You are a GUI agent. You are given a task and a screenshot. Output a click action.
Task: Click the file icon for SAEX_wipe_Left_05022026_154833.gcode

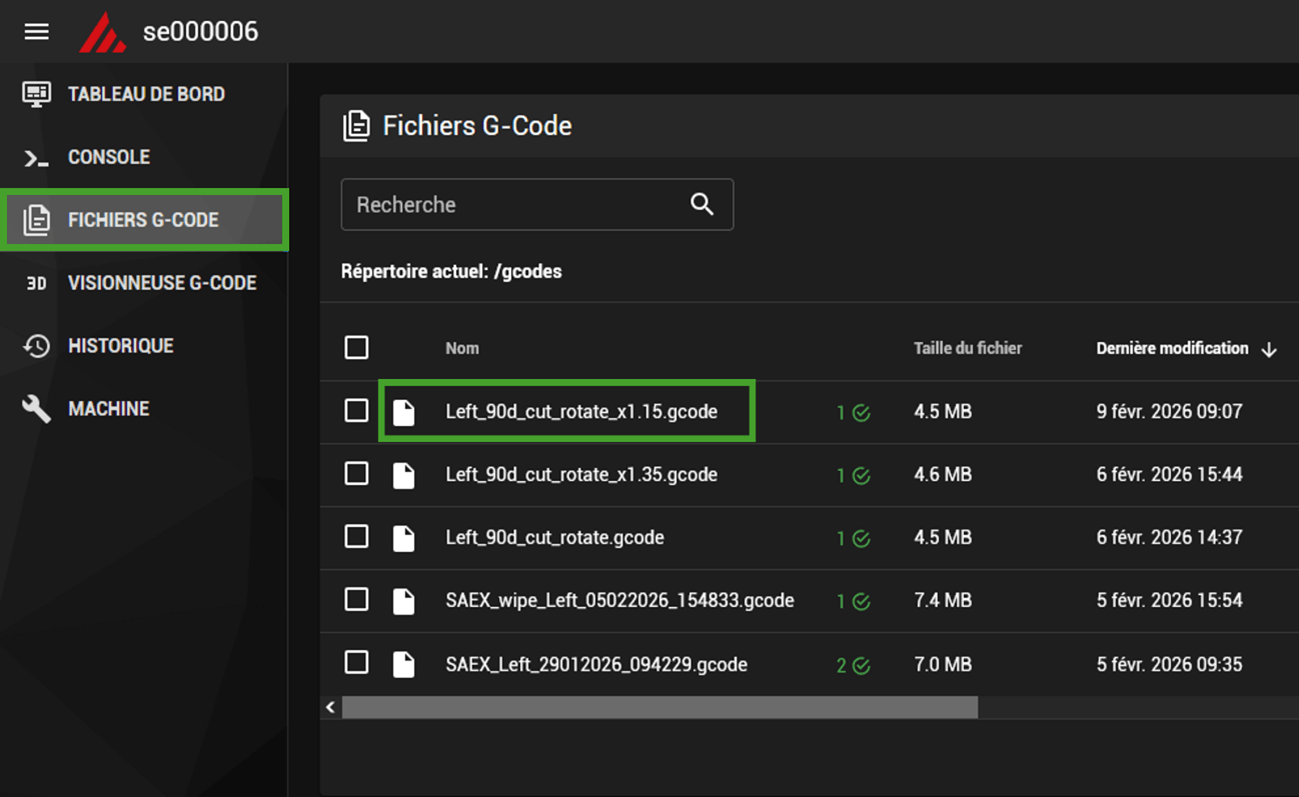pos(403,601)
